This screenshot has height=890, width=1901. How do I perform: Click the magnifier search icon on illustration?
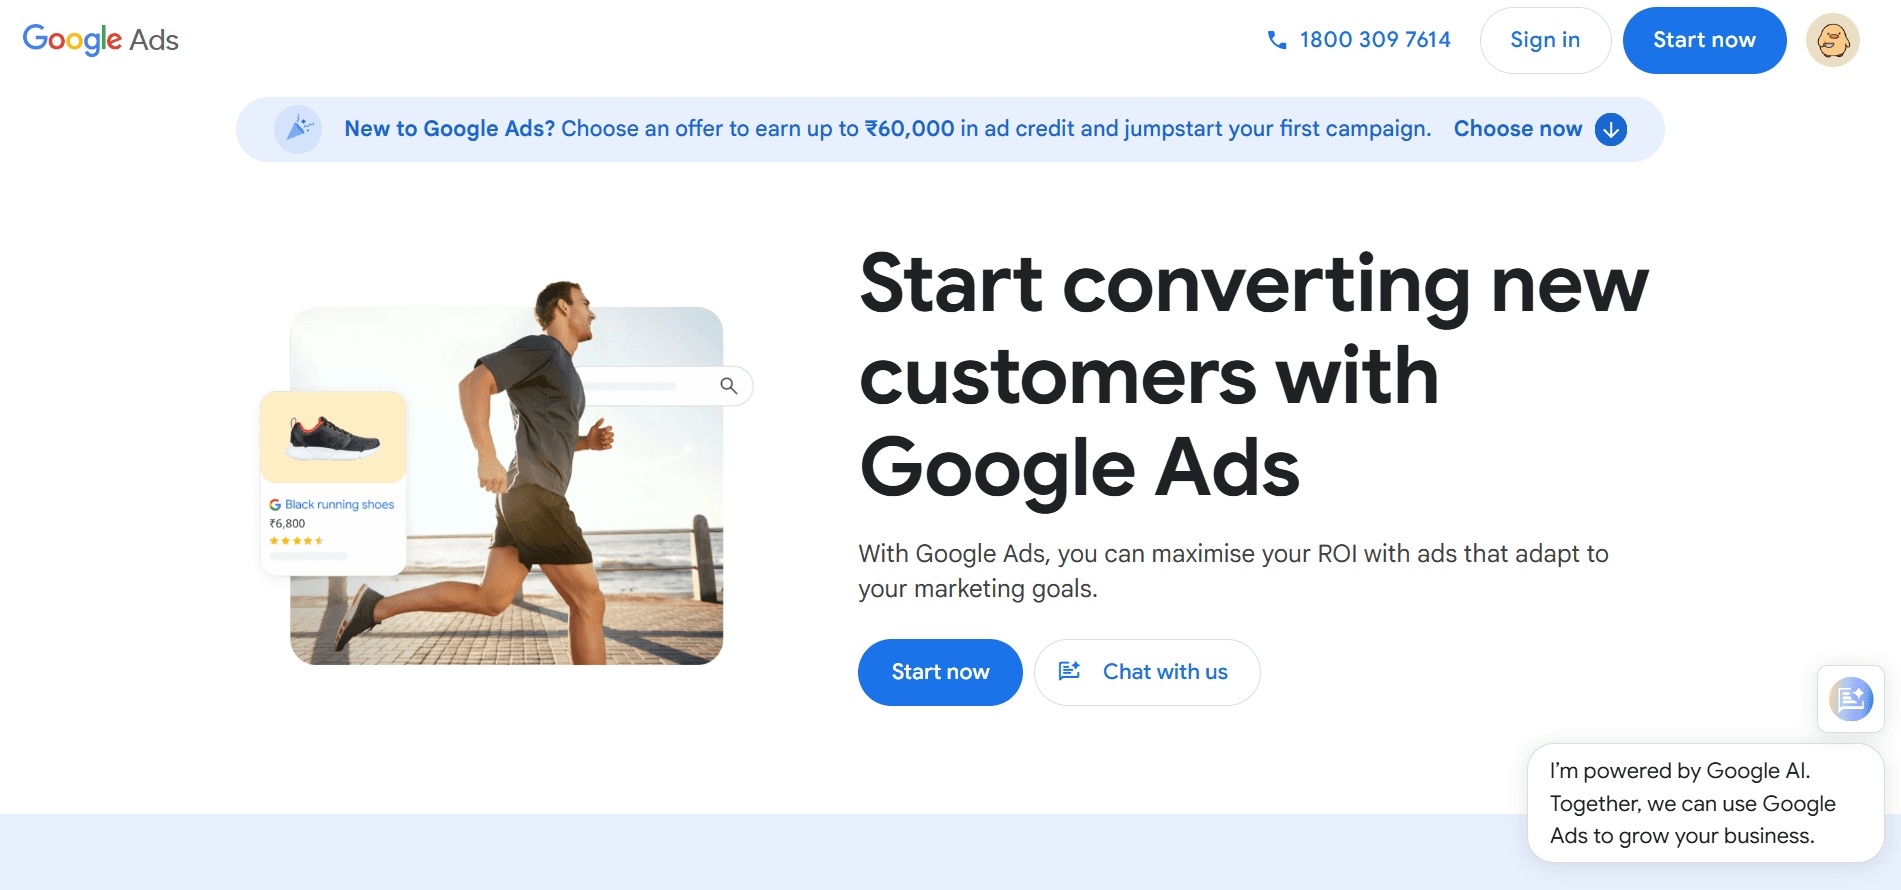tap(729, 386)
